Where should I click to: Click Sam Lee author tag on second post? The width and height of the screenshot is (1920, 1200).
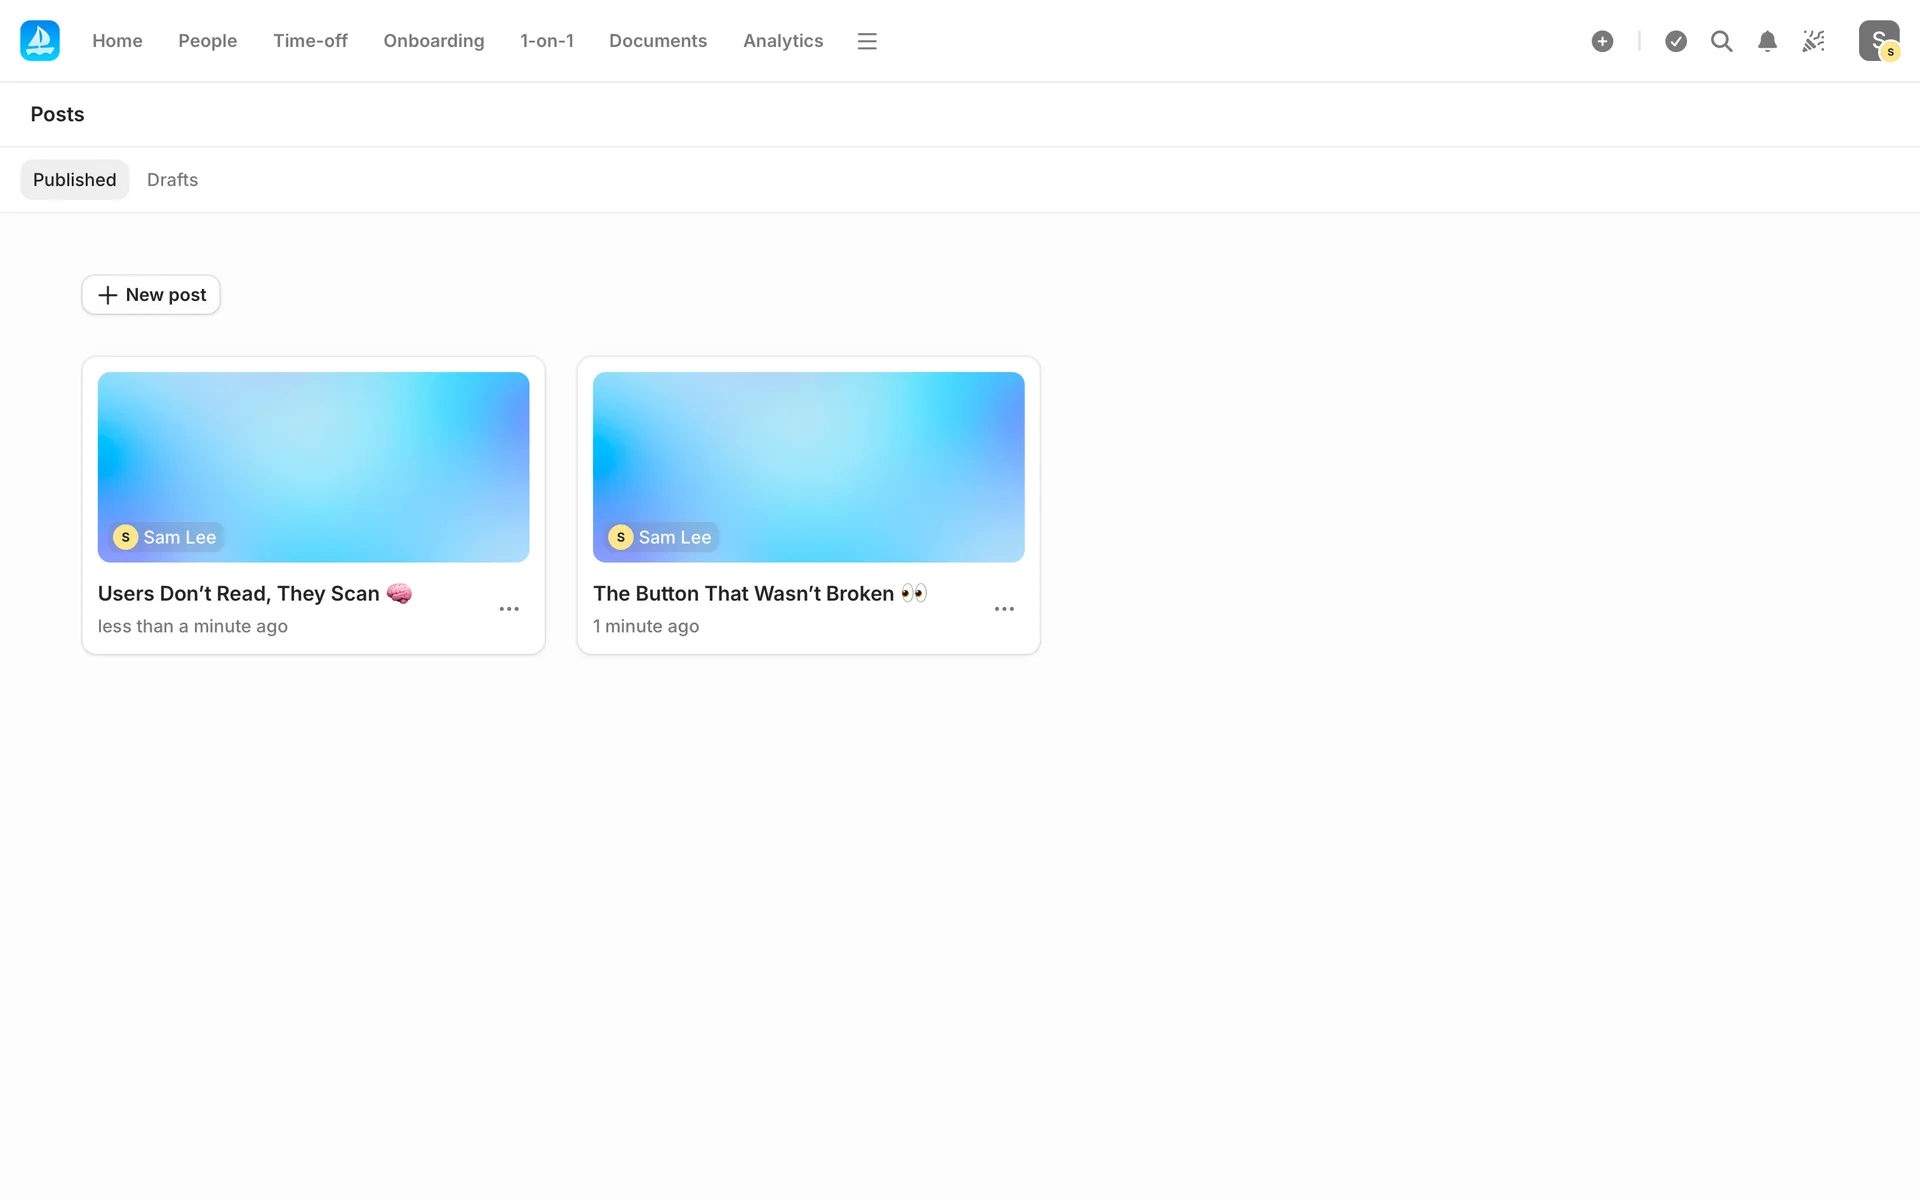point(663,537)
